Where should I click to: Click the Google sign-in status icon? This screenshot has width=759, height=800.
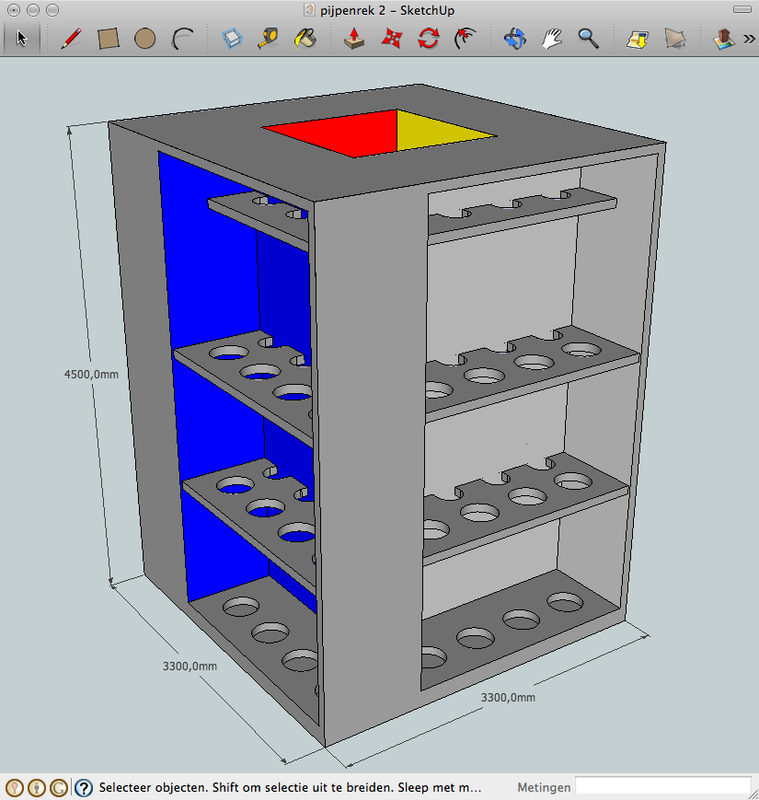click(59, 788)
